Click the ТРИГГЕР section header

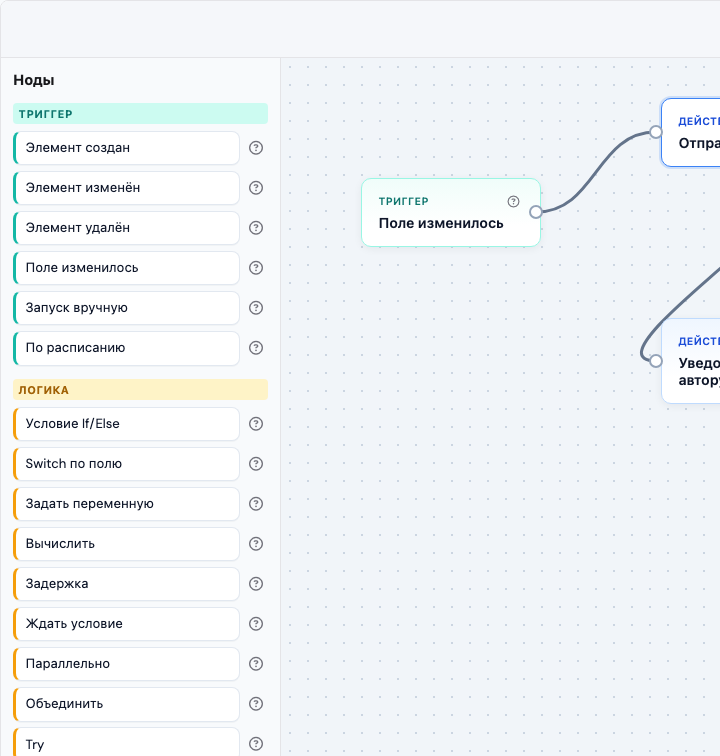pyautogui.click(x=140, y=114)
